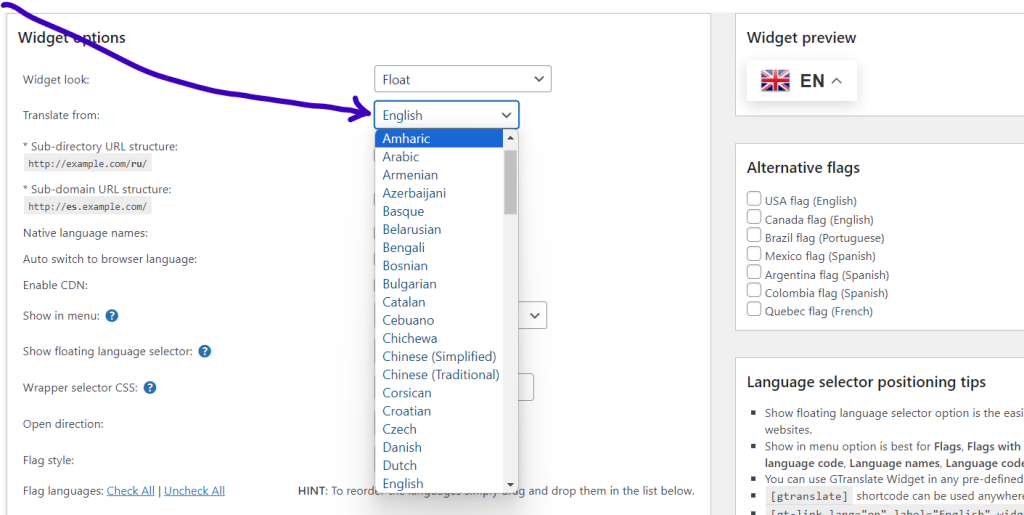Open the Translate from English dropdown

tap(447, 115)
